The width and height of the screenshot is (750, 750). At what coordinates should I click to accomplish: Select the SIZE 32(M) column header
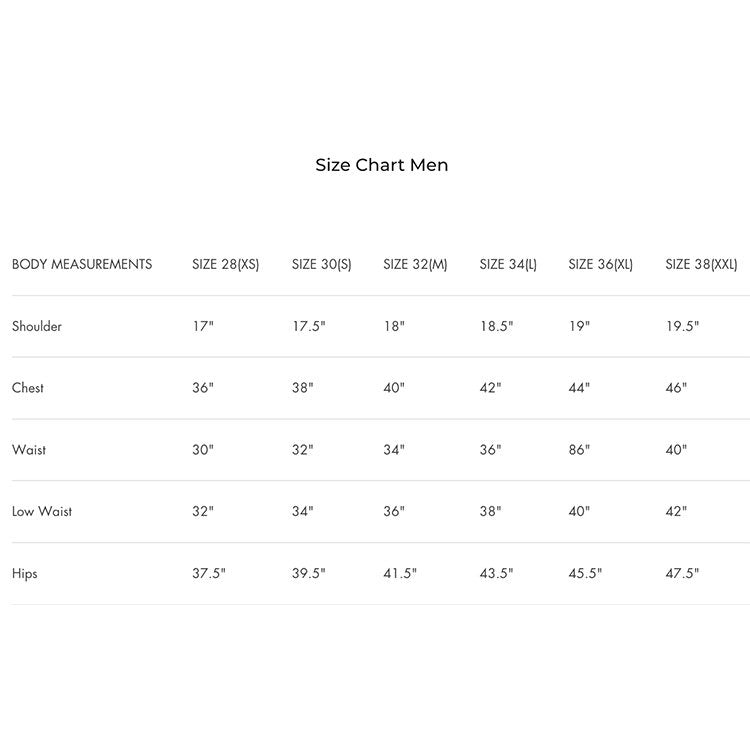coord(415,264)
